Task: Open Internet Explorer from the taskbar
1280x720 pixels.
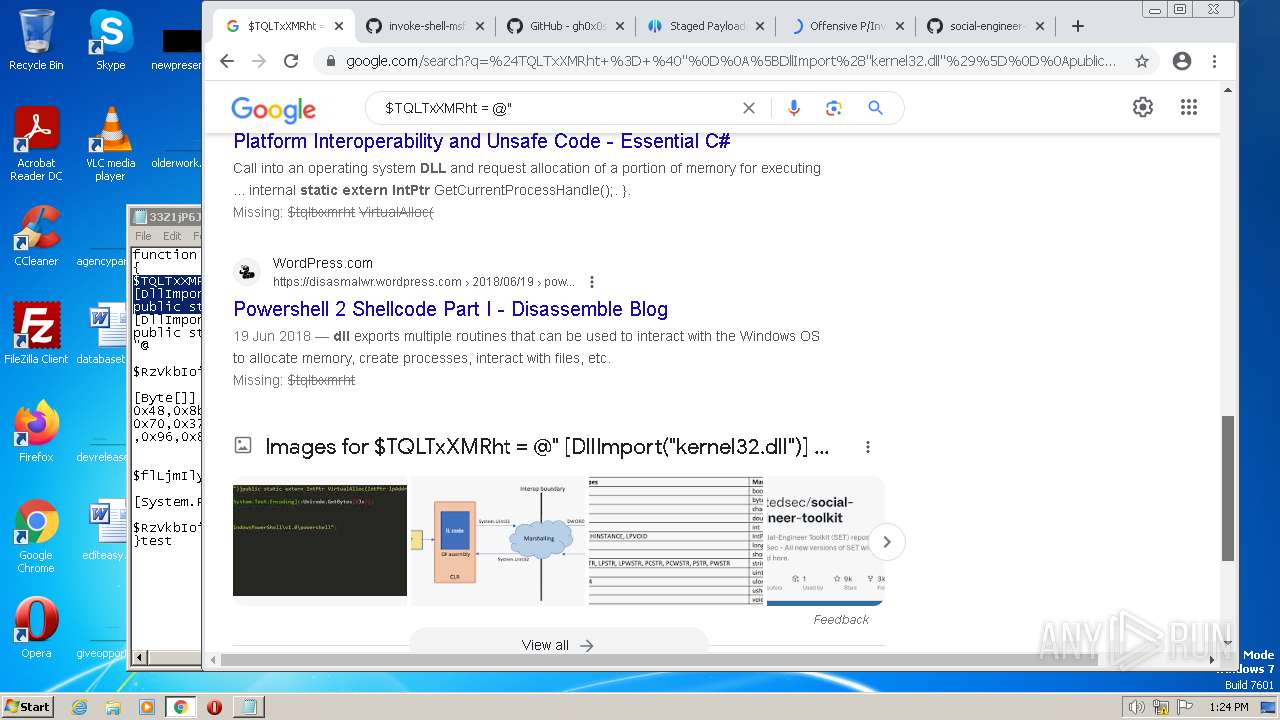Action: [79, 707]
